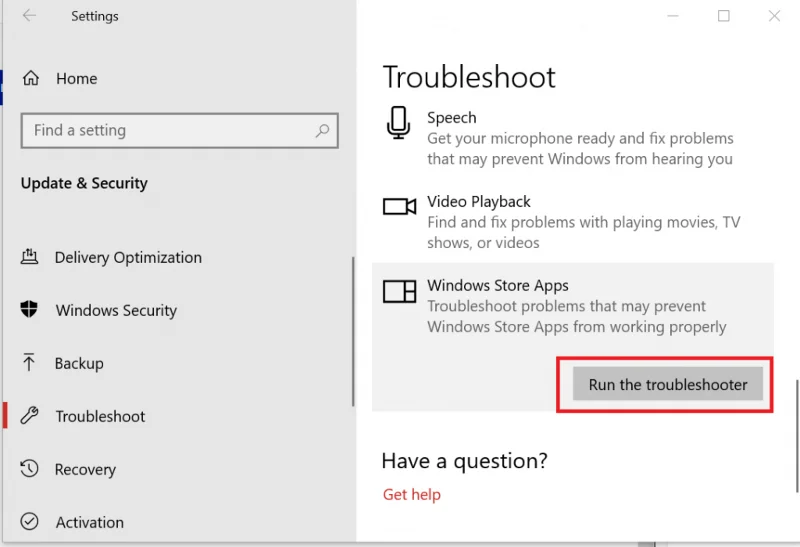The height and width of the screenshot is (547, 800).
Task: Open the Home icon in sidebar
Action: 31,78
